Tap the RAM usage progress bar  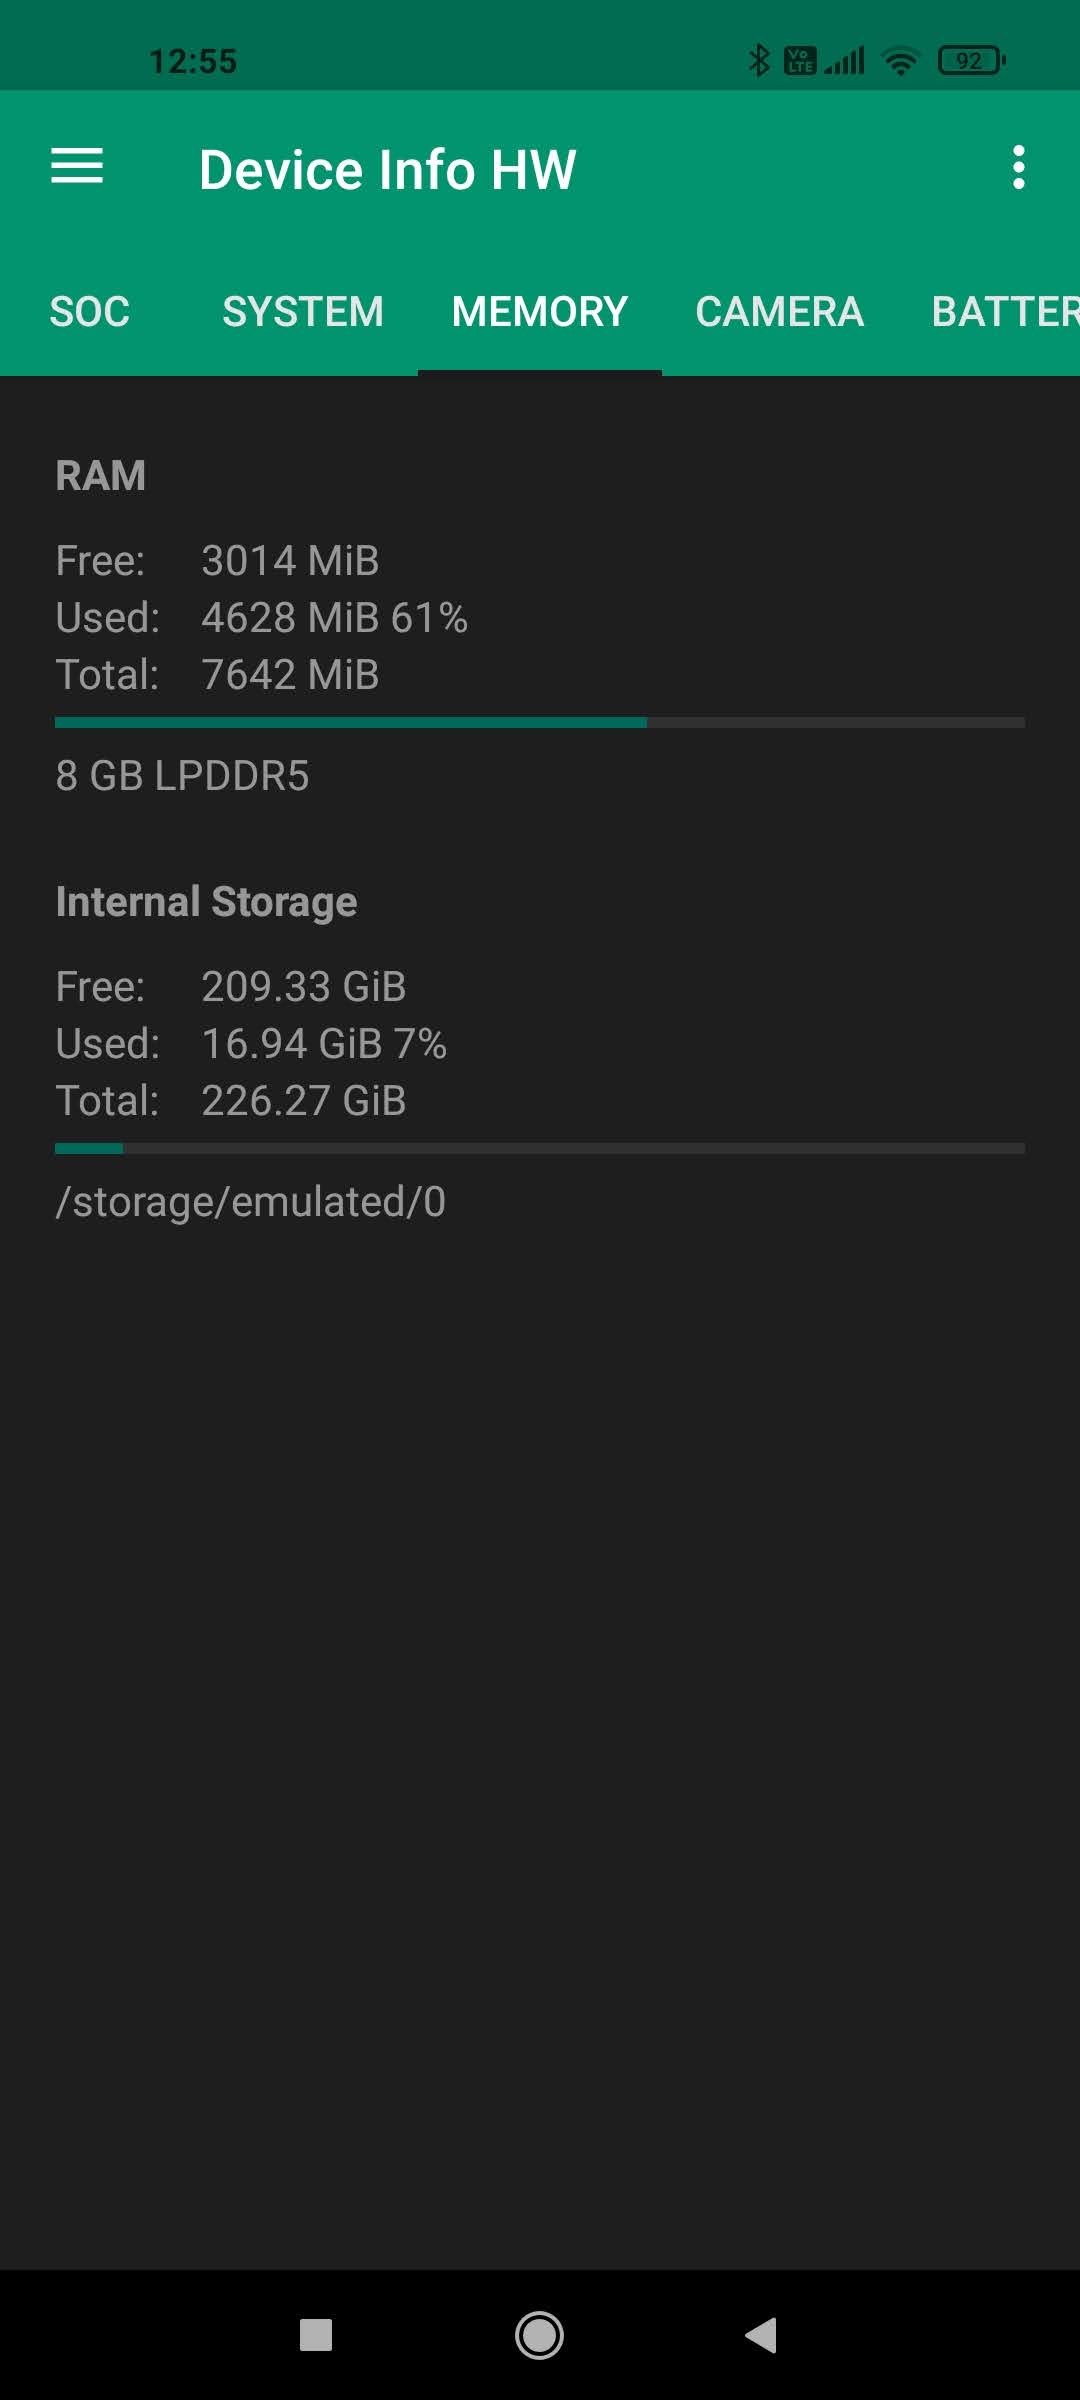[539, 722]
